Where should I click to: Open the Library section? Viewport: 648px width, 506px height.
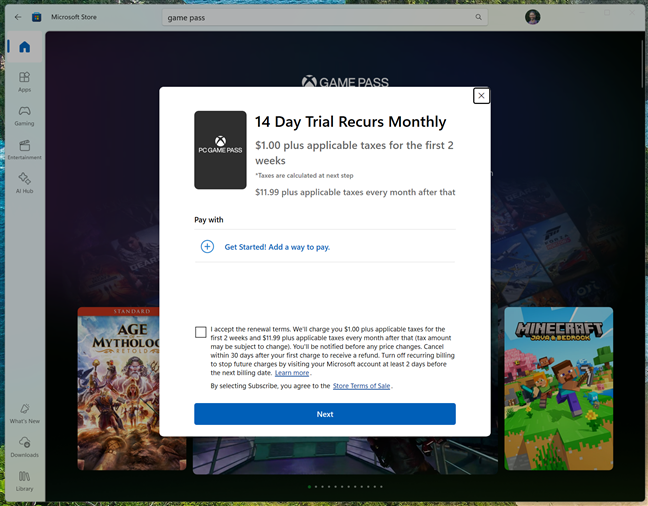click(24, 481)
